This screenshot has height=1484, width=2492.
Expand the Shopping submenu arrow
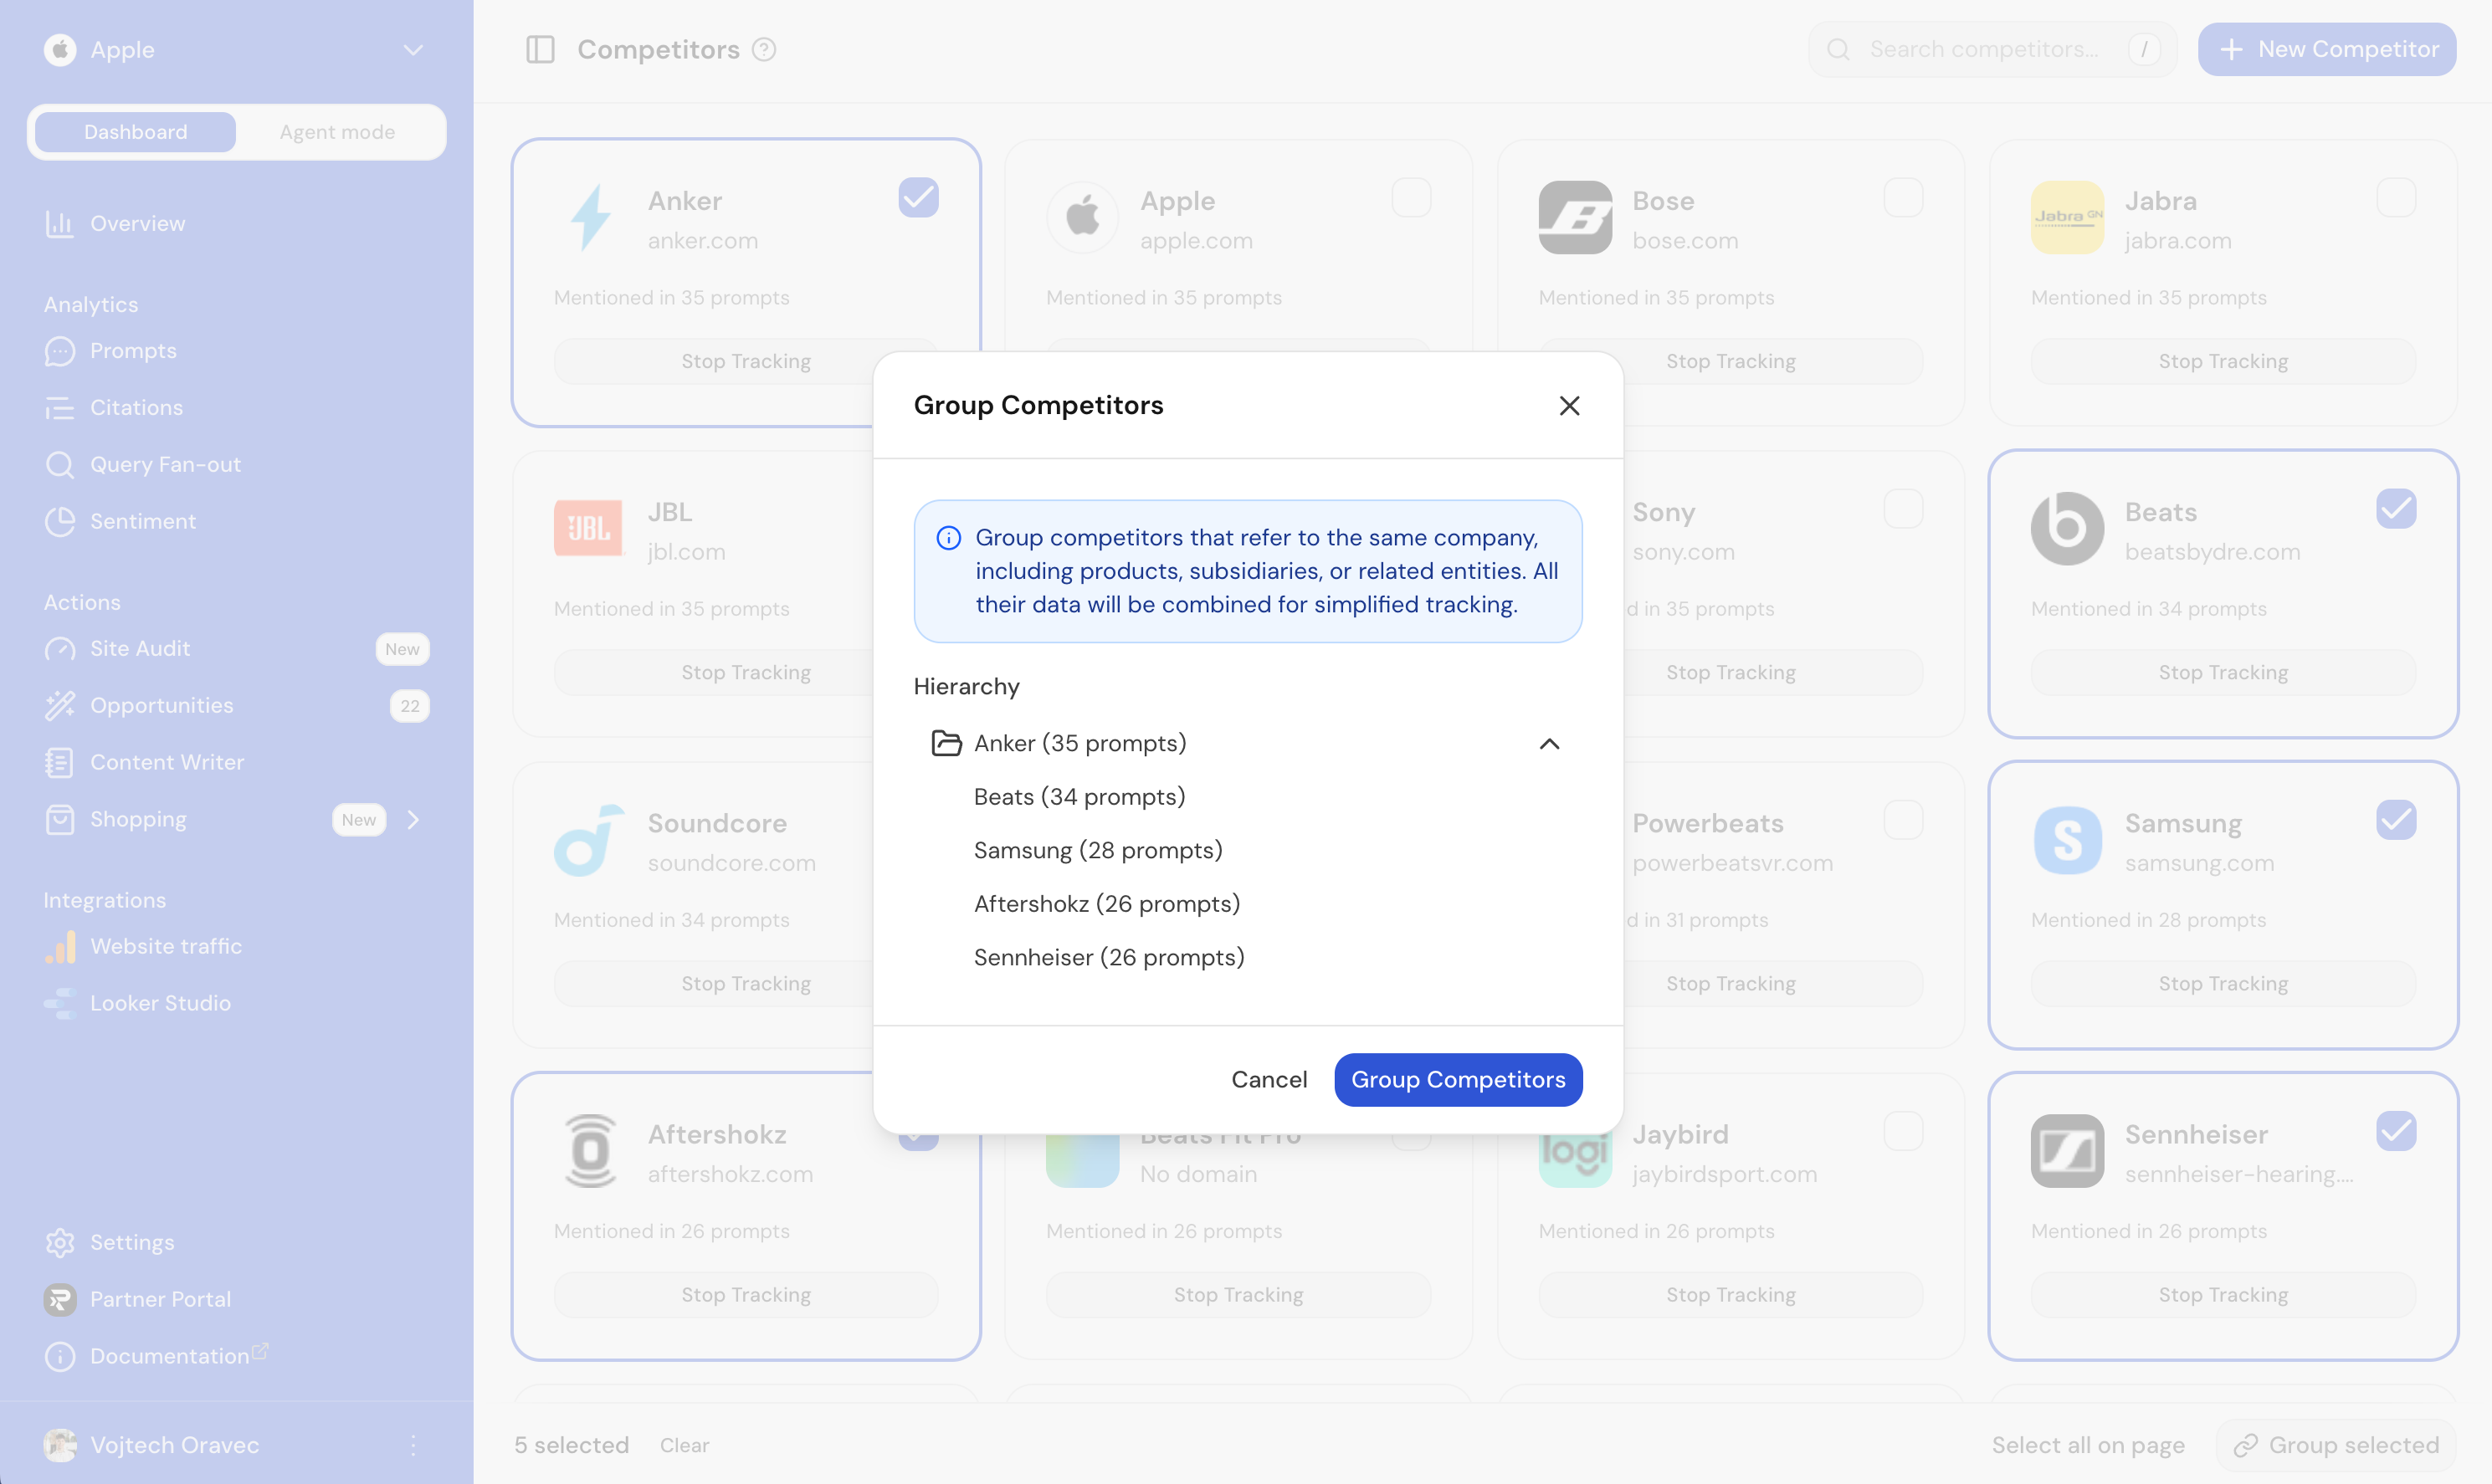point(413,820)
